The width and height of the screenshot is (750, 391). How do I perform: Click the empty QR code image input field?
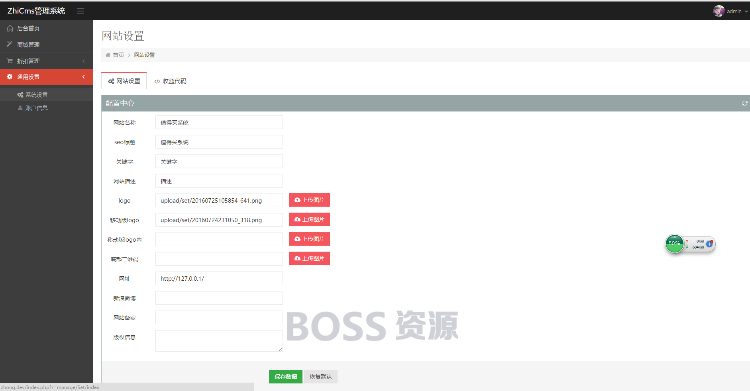(219, 258)
